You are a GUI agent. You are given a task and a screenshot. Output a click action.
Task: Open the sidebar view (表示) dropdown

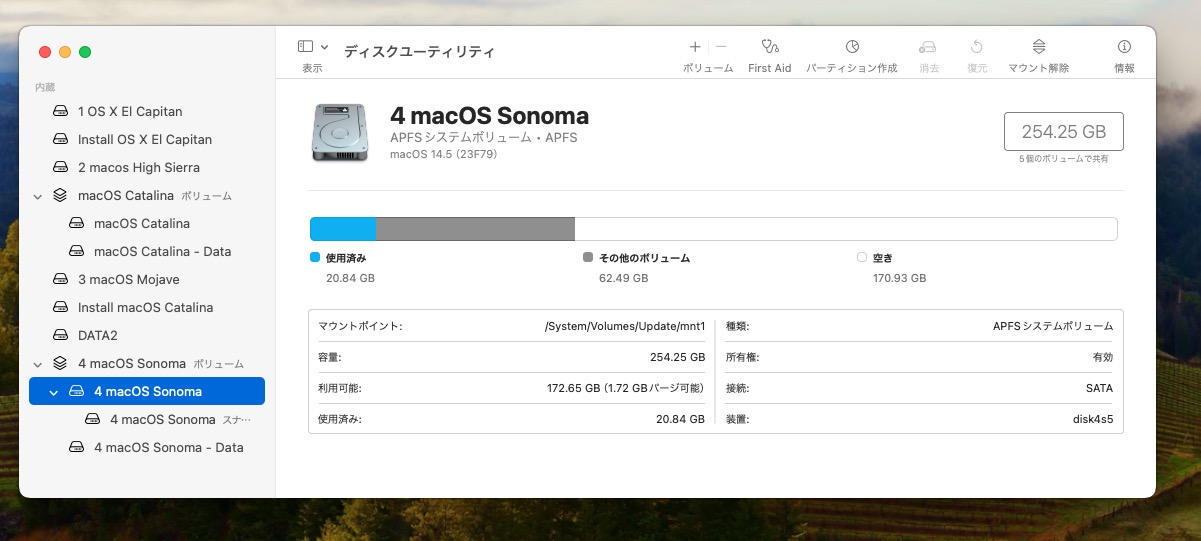[x=312, y=47]
